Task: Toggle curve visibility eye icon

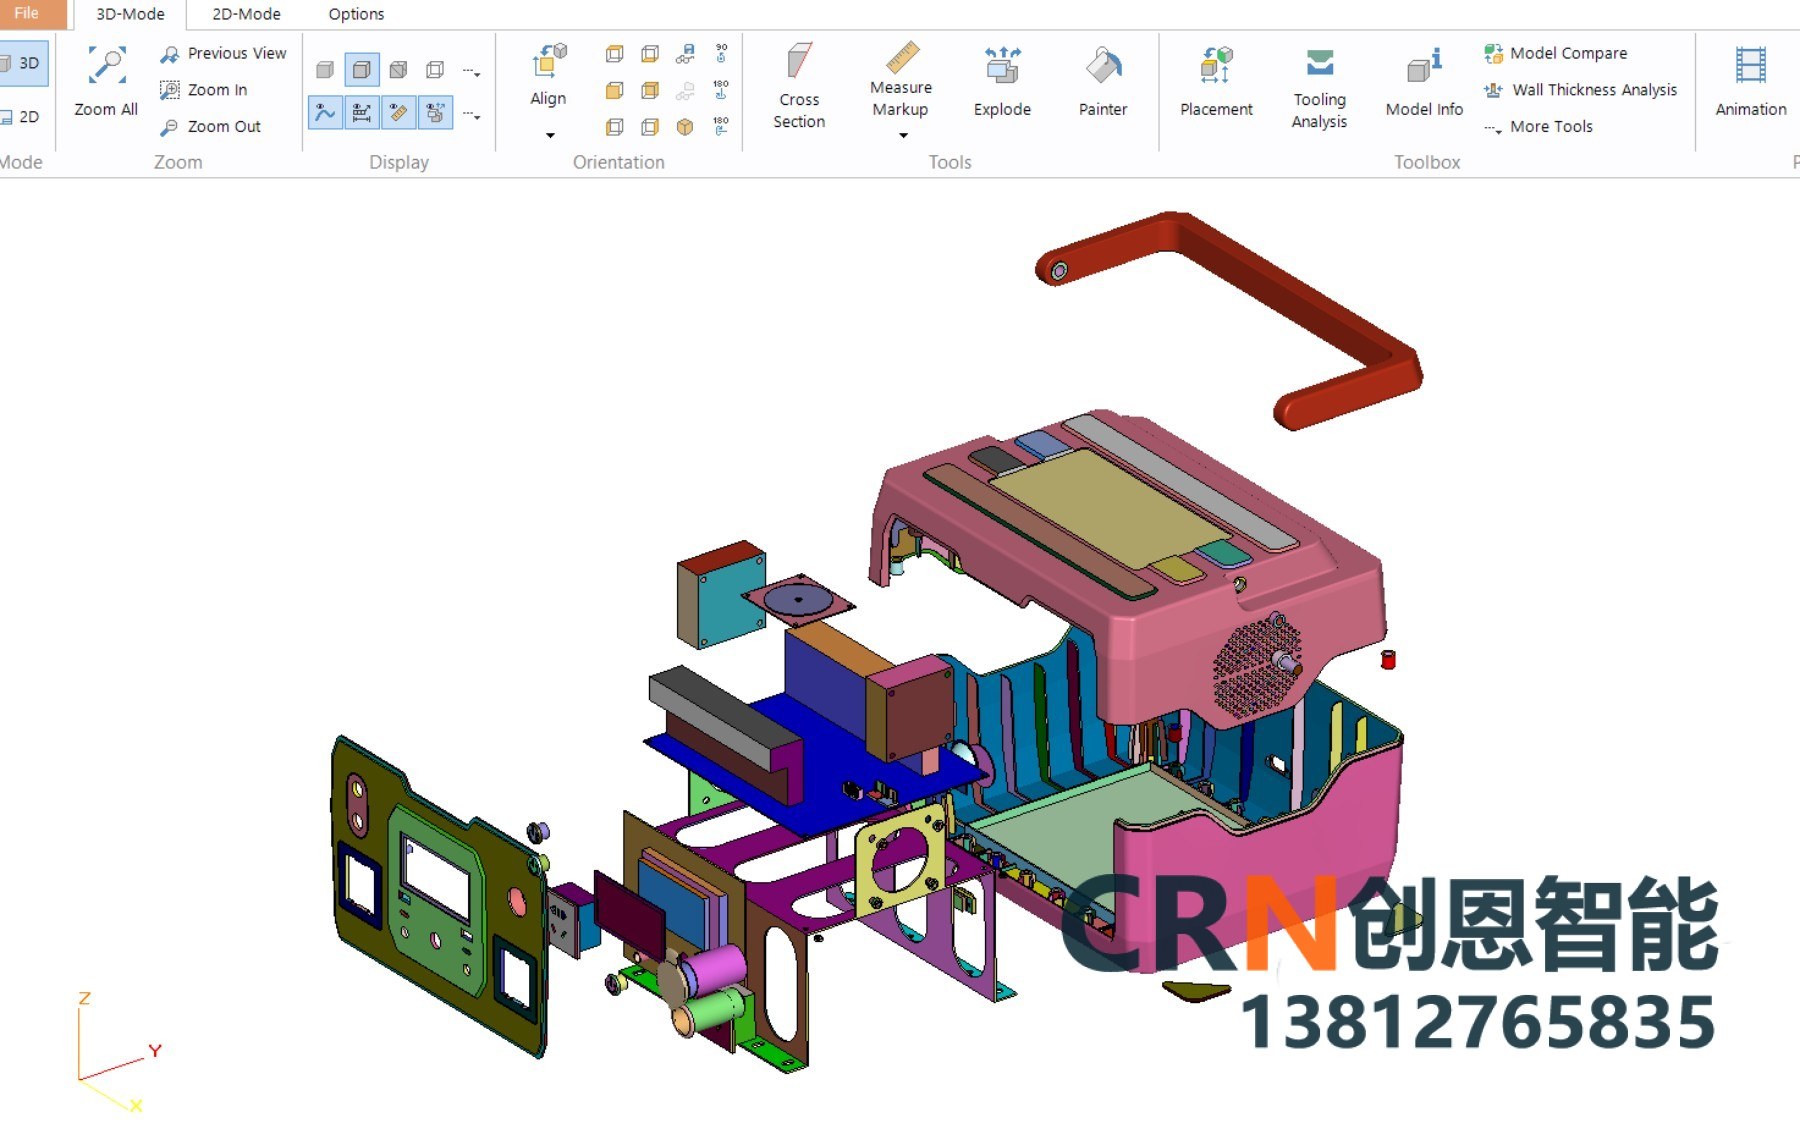Action: coord(325,113)
